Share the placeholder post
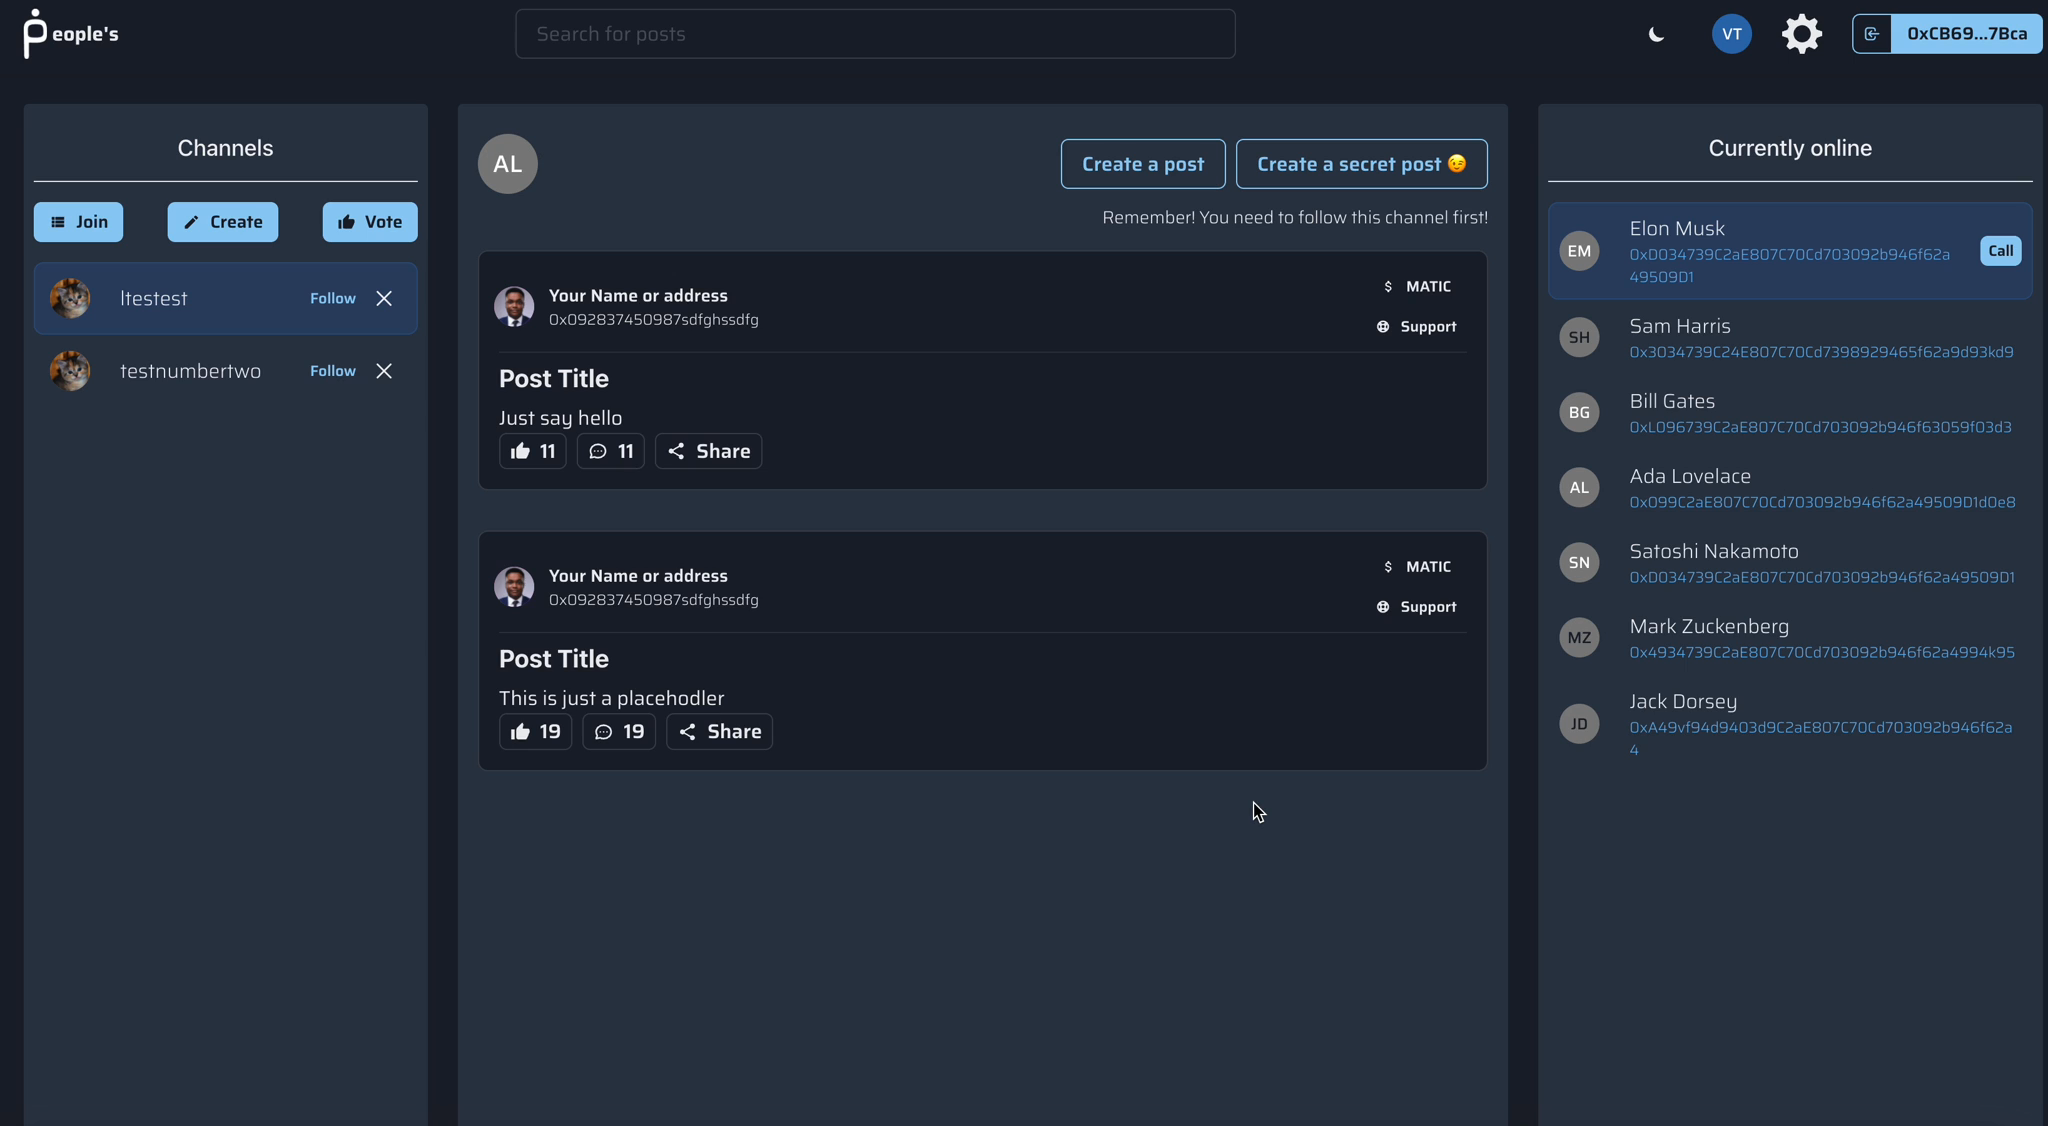The image size is (2048, 1126). click(720, 732)
